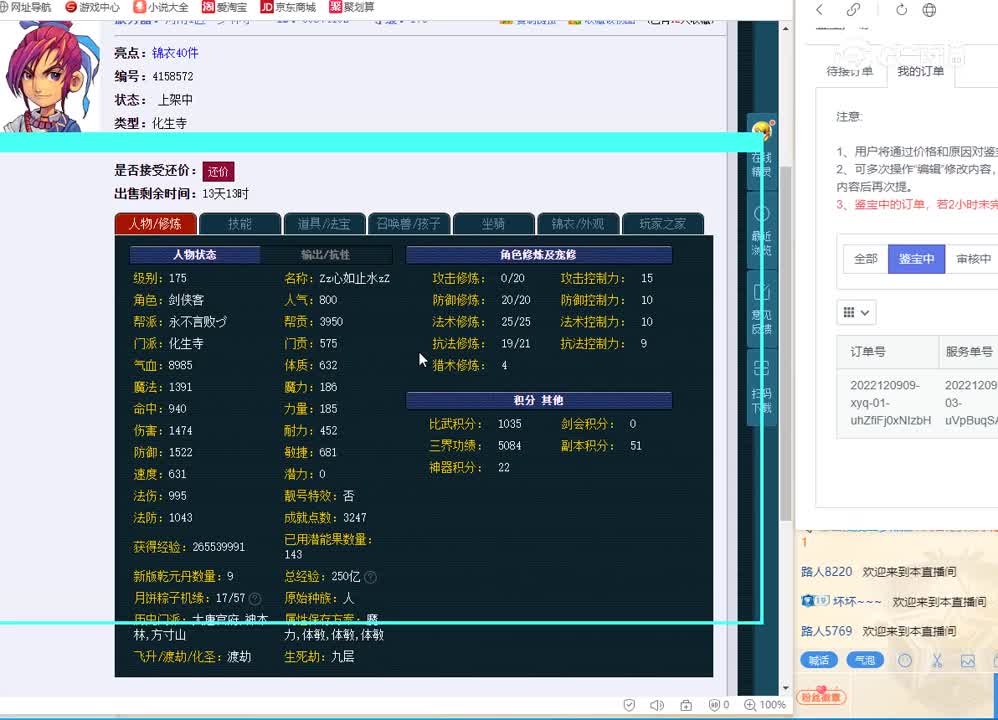Click character name Zz心如止水zZ
Viewport: 998px width, 720px height.
click(x=354, y=278)
